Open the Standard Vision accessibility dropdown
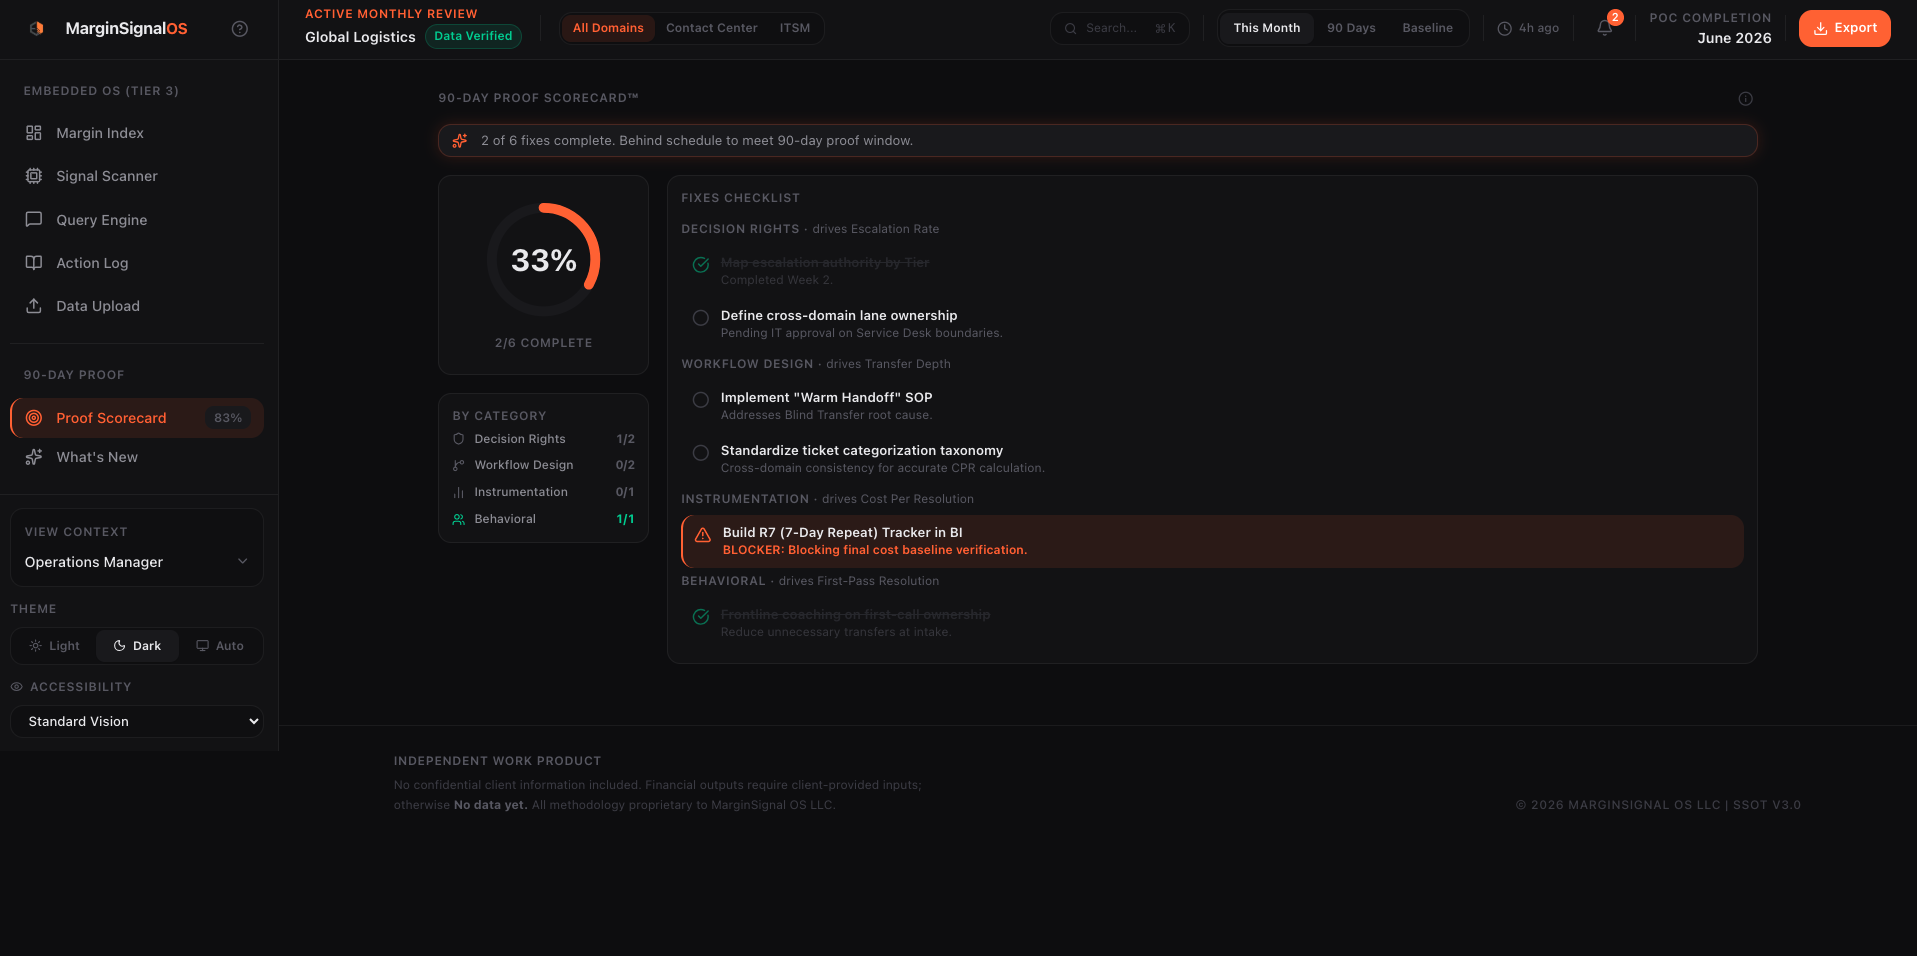 coord(137,721)
